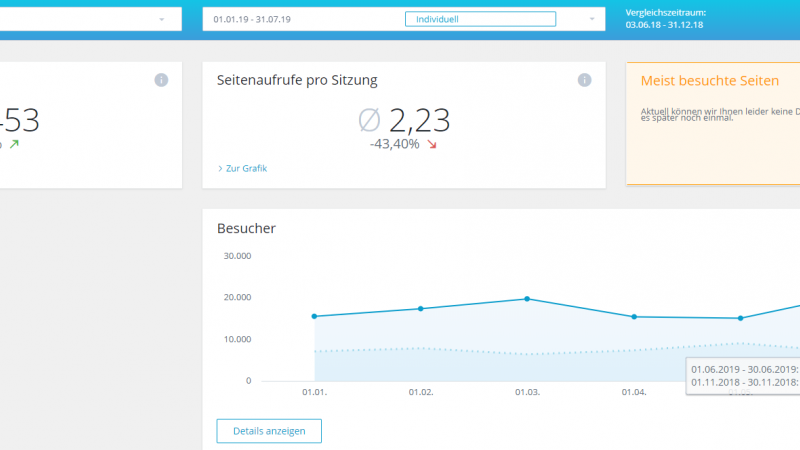Image resolution: width=800 pixels, height=450 pixels.
Task: Click info icon in Seitenaufrufe pro Sitzung card
Action: (x=584, y=80)
